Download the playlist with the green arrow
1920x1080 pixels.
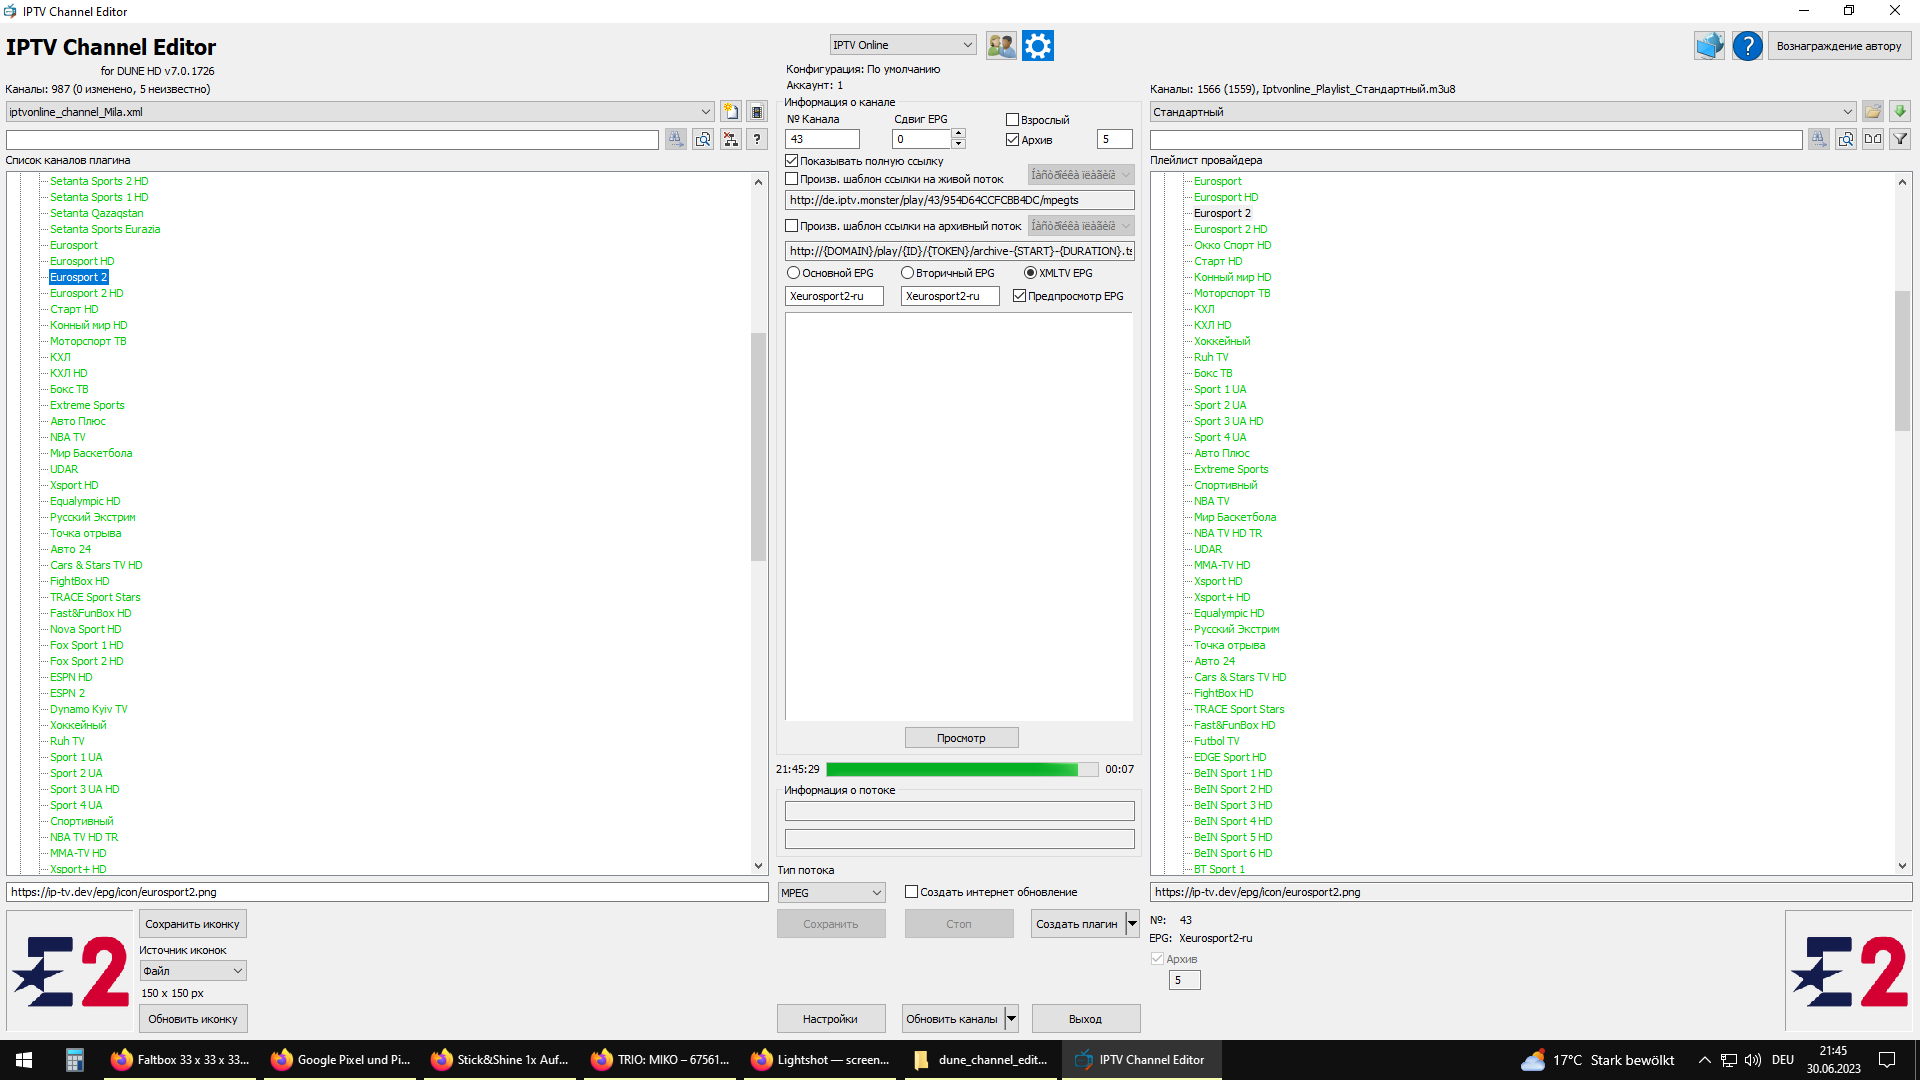1900,112
